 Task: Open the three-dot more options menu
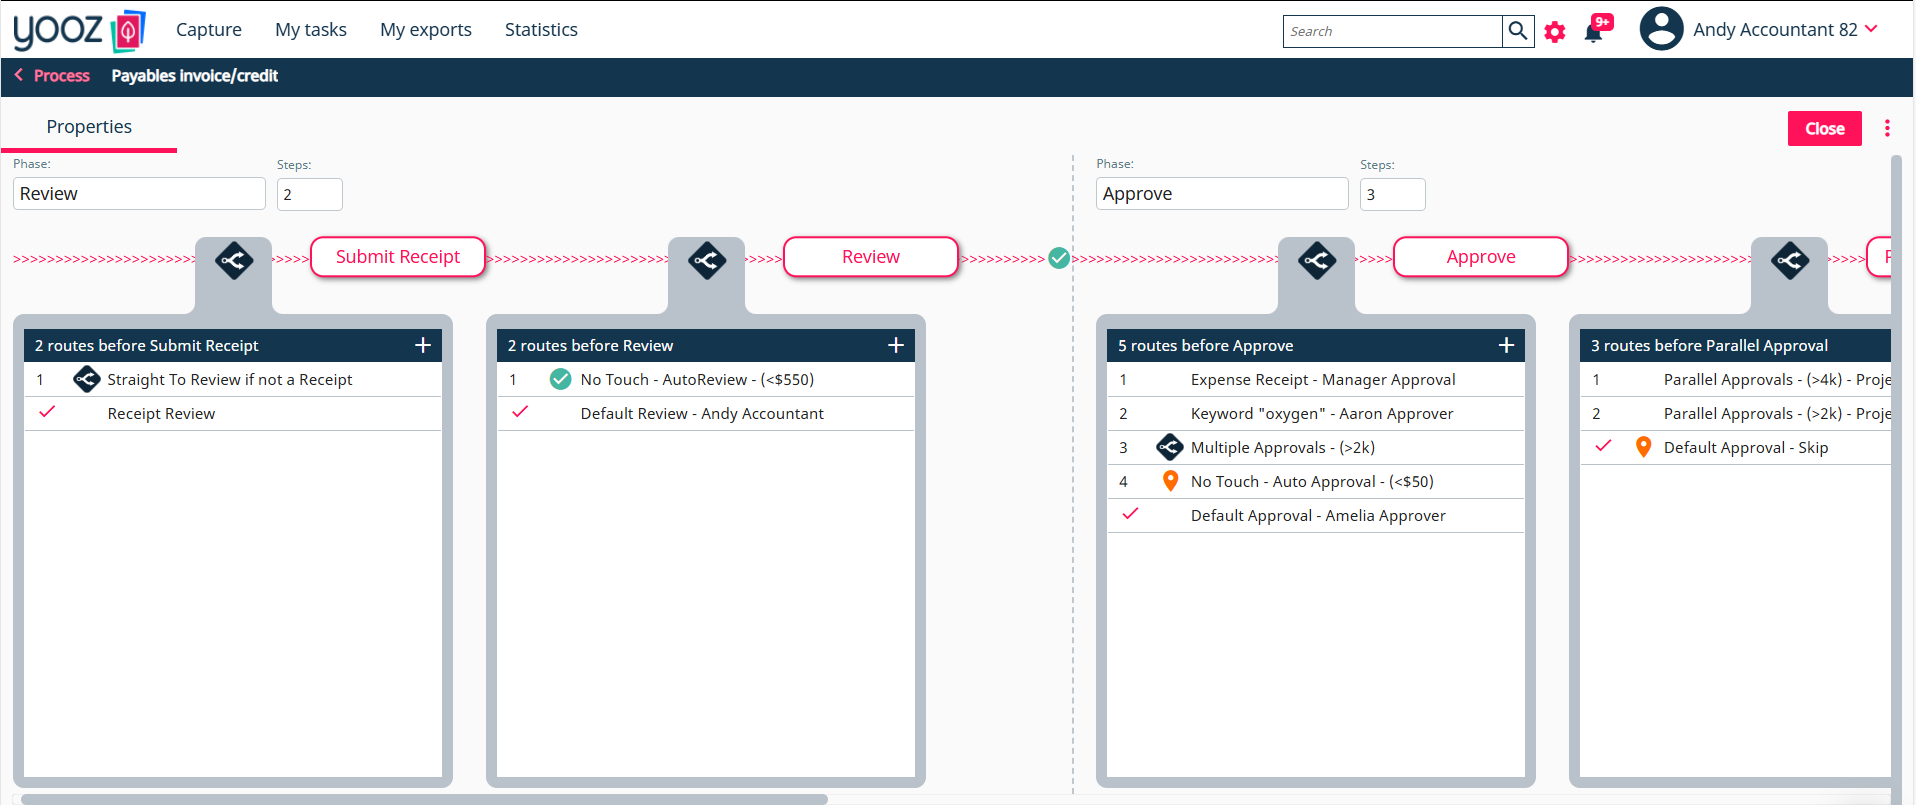[1887, 128]
